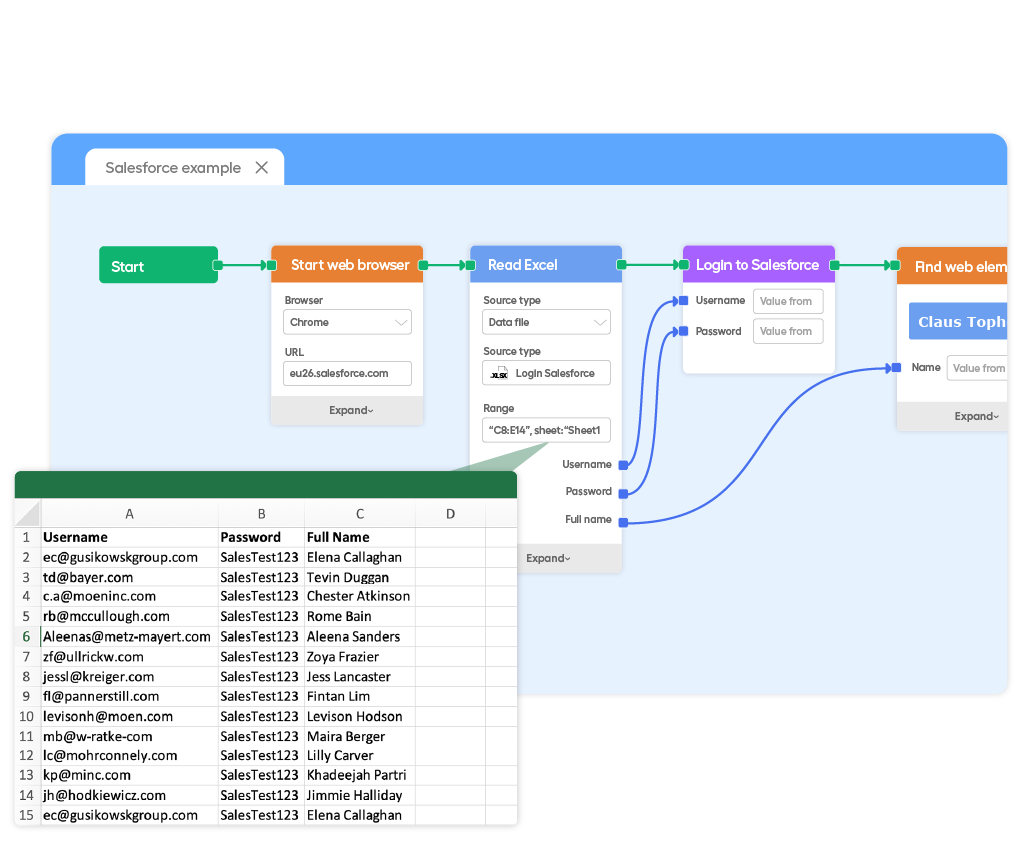Click the Full Name header cell

coord(360,537)
